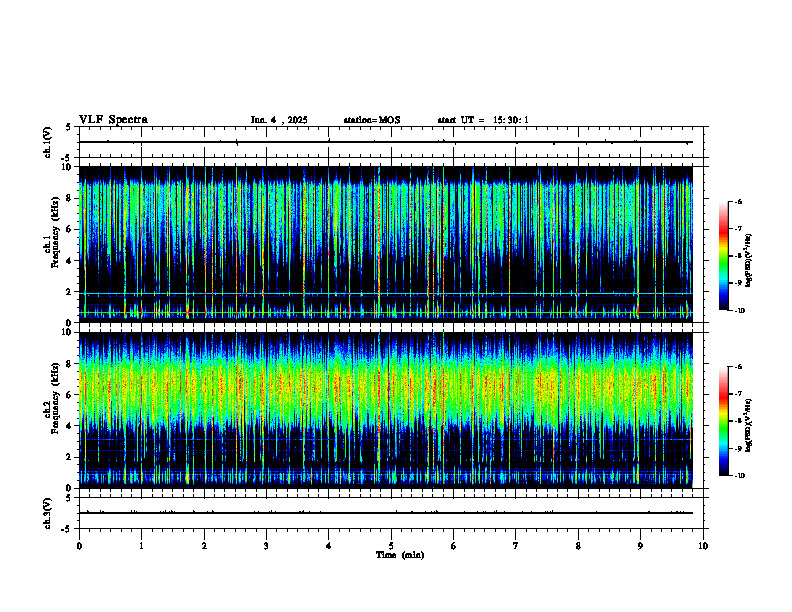Select the ch.1 "Frequency (kHz)" axis label
This screenshot has height=612, width=792.
55,232
